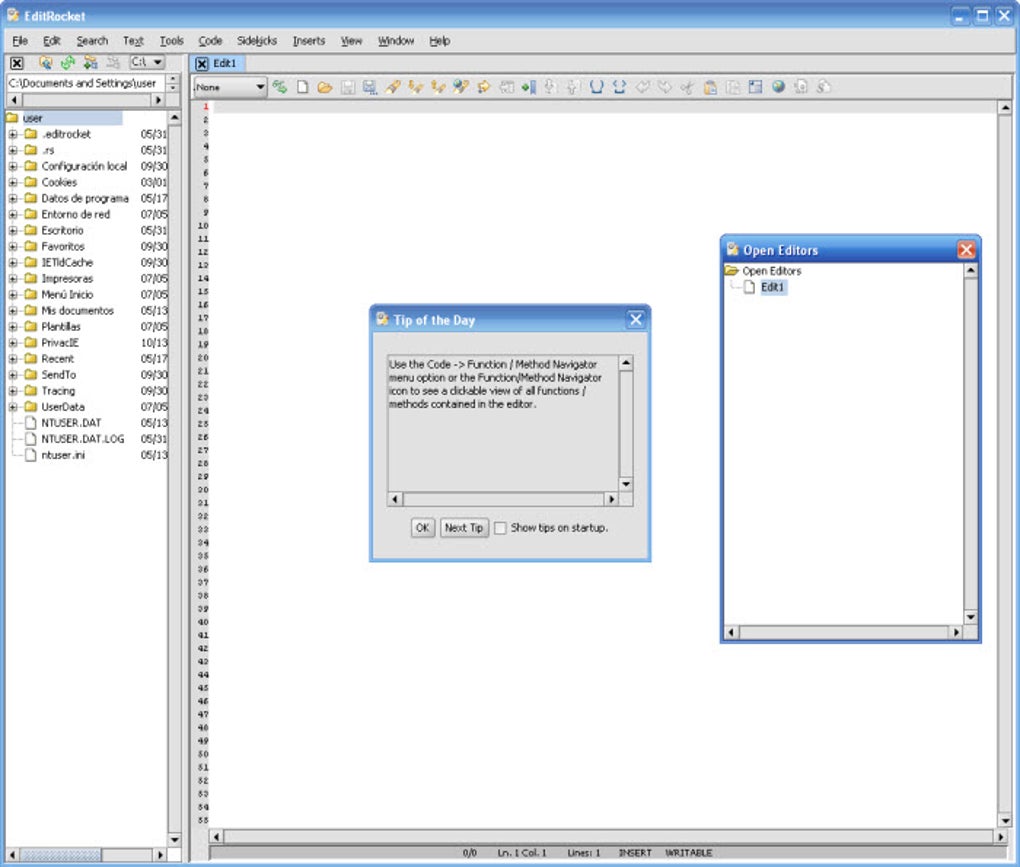Expand the .editrocket folder node
1020x867 pixels.
tap(13, 134)
